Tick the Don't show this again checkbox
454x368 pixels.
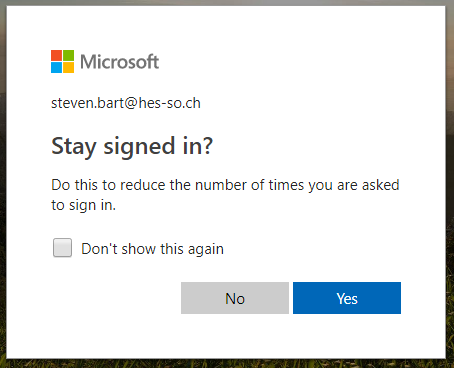pos(62,248)
